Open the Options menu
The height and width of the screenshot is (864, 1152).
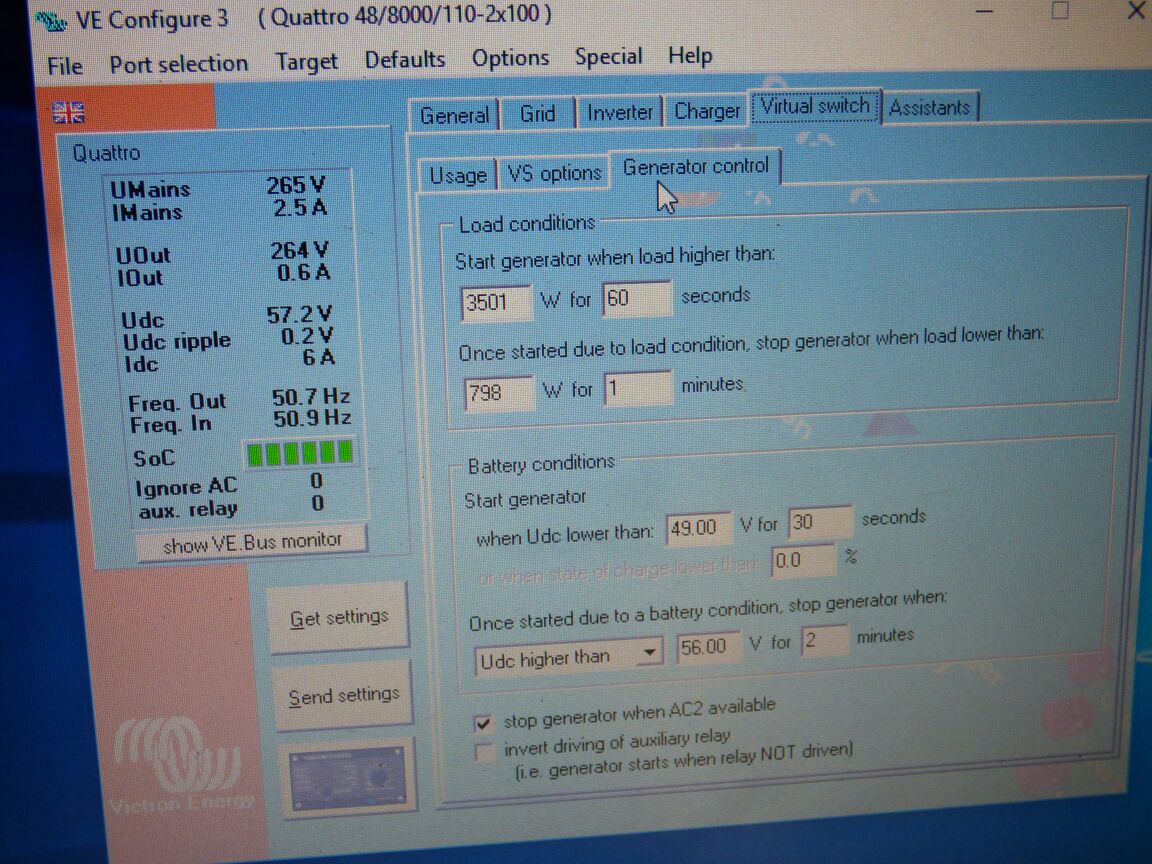click(511, 58)
